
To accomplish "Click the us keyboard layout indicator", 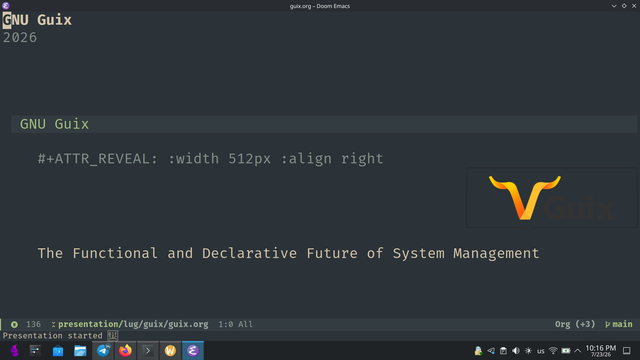I will tap(540, 351).
